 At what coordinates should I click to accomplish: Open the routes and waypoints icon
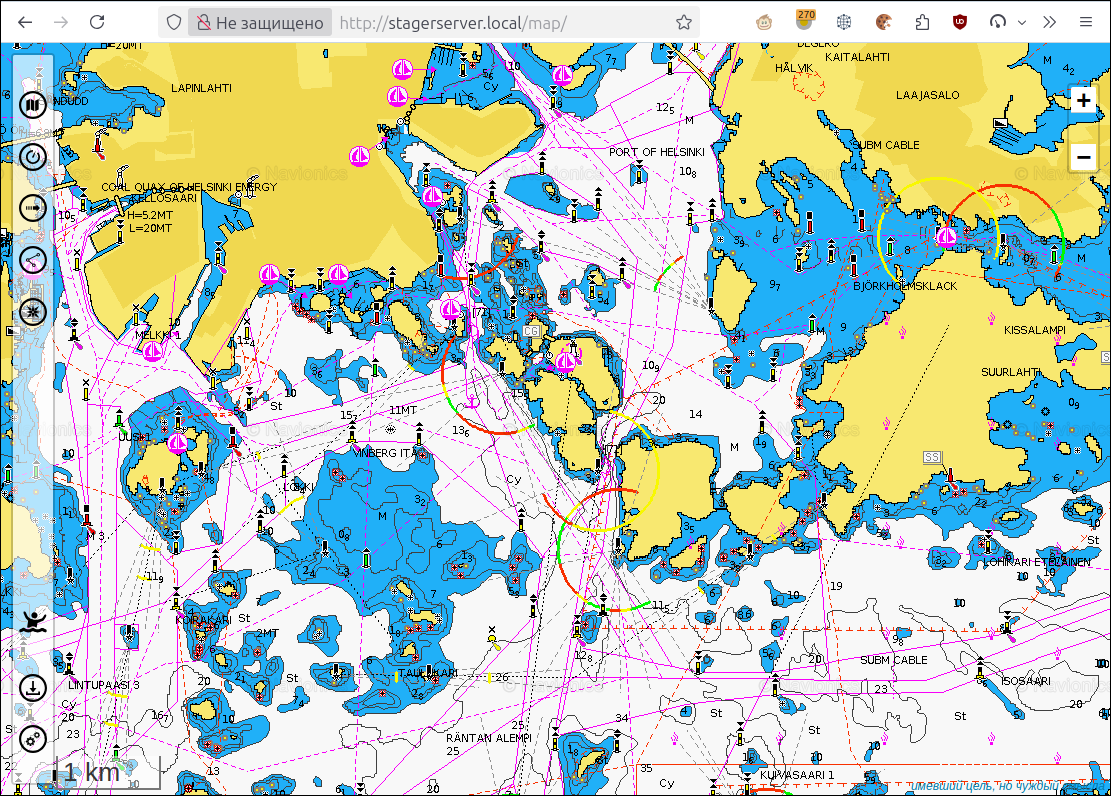tap(33, 260)
